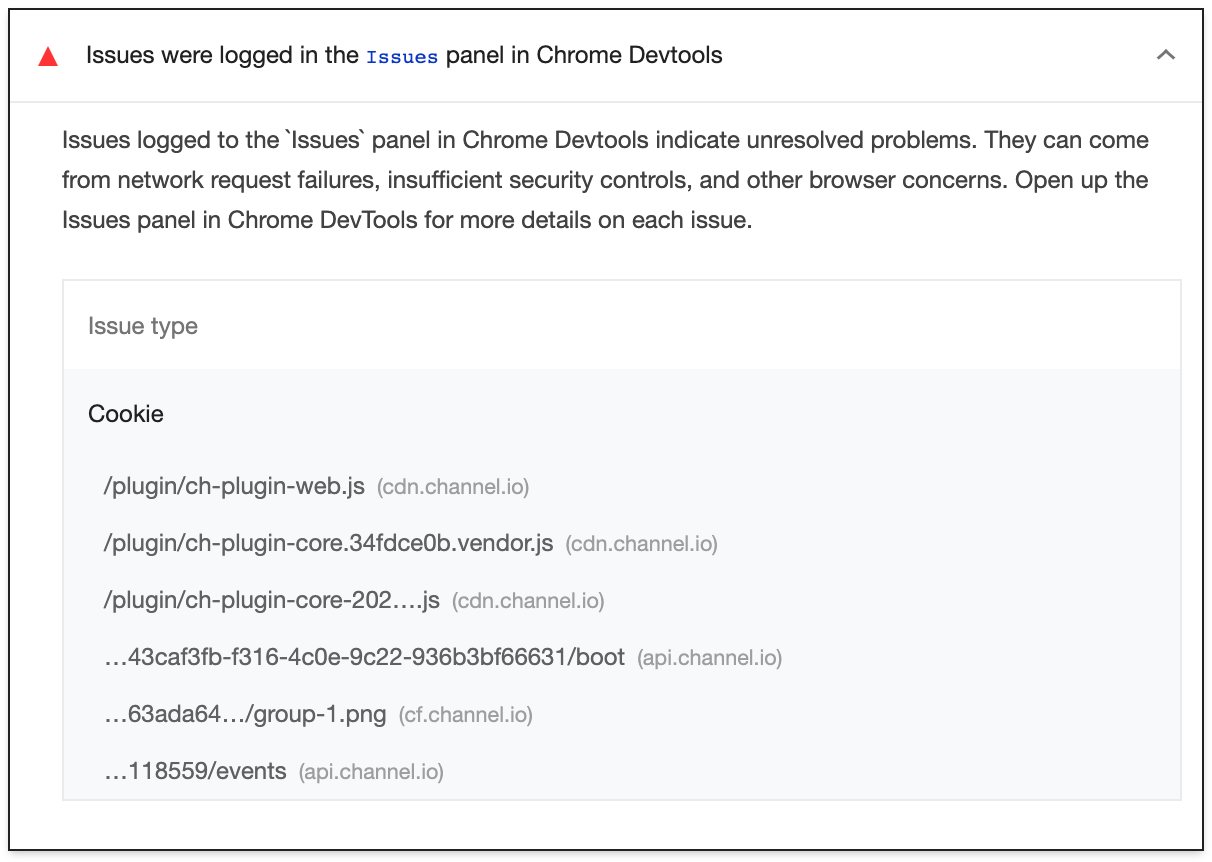Click the 'Issues were logged in the' heading text
Image resolution: width=1212 pixels, height=862 pixels.
[222, 56]
